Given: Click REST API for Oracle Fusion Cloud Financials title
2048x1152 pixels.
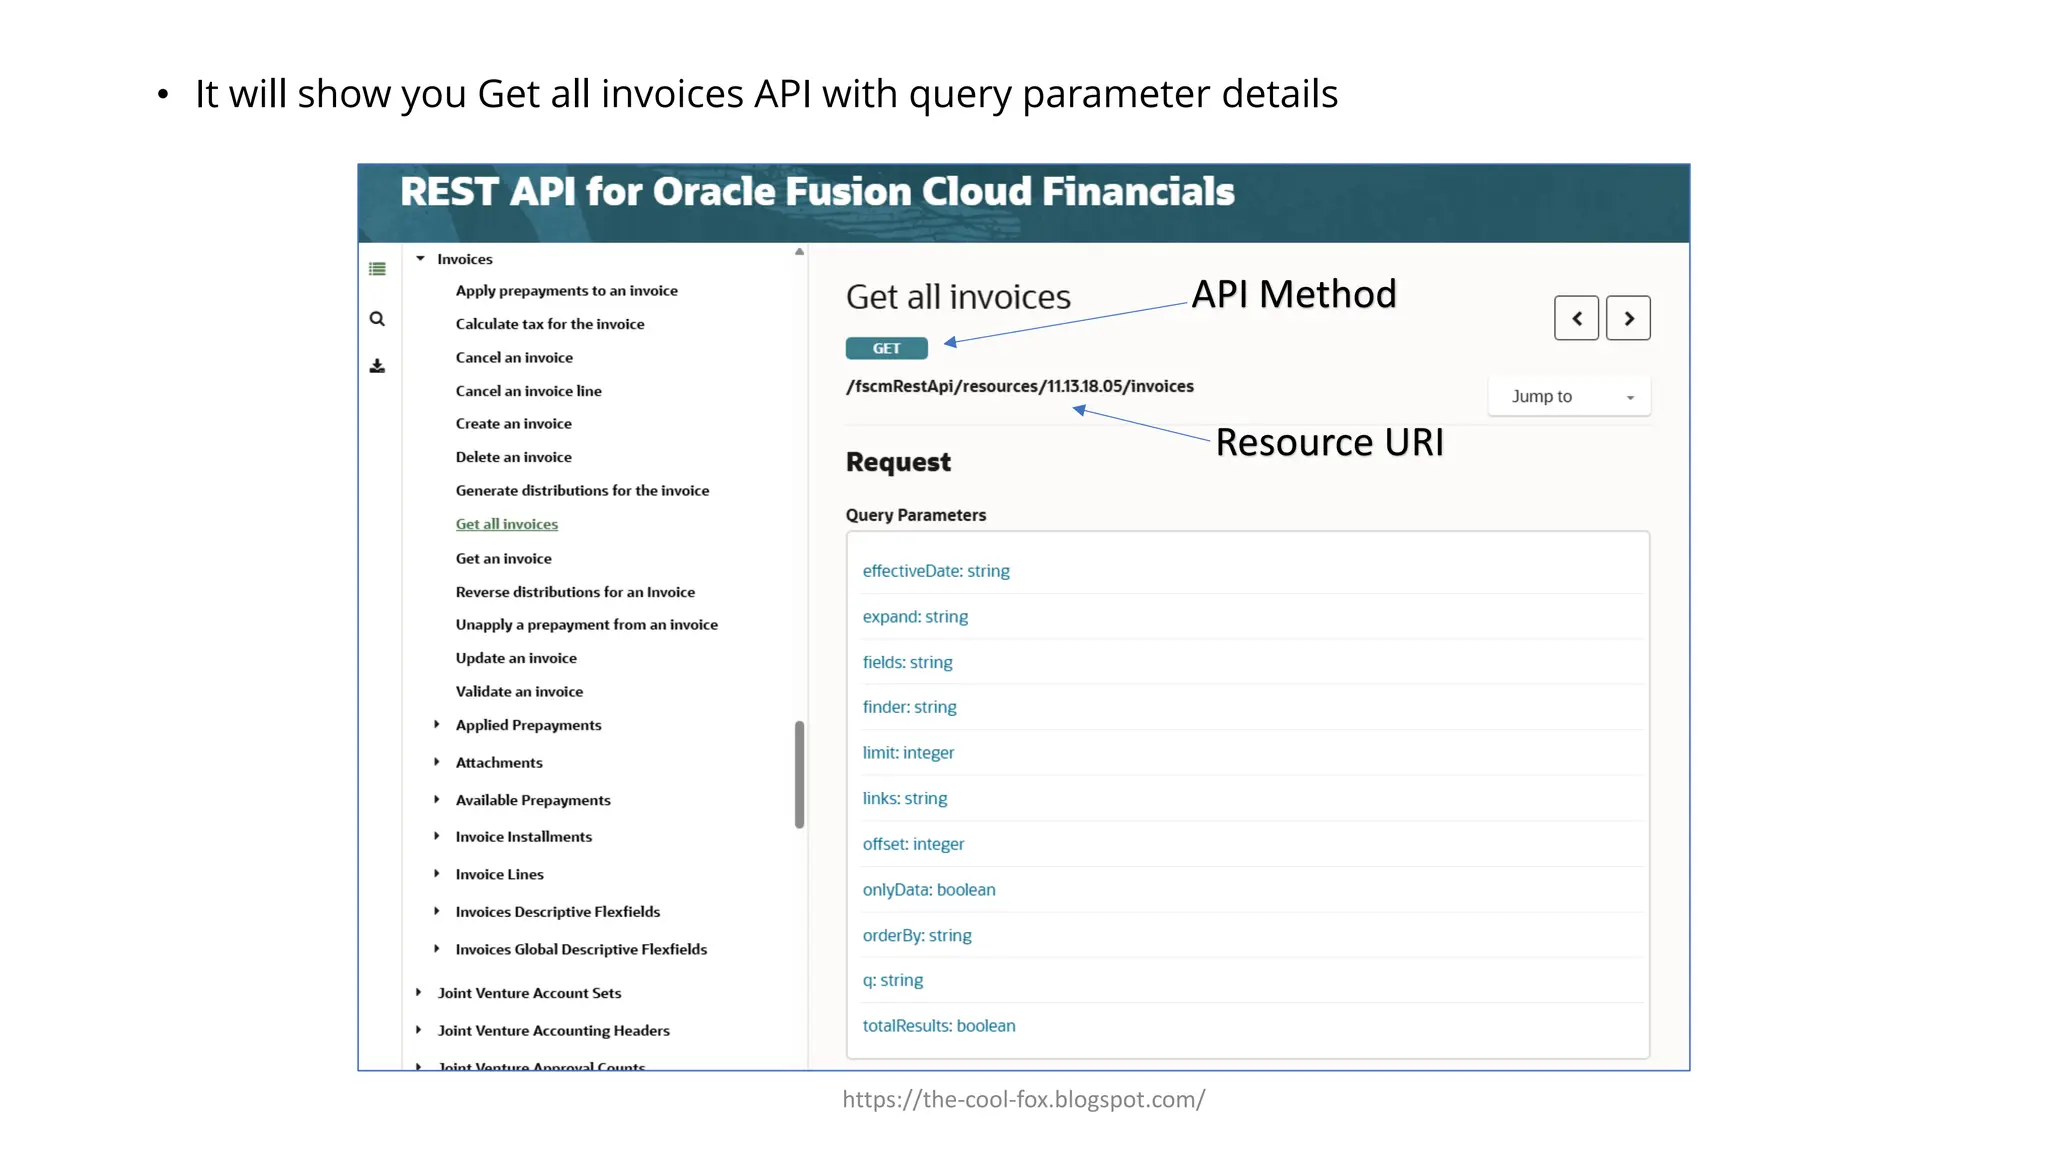Looking at the screenshot, I should (x=817, y=192).
